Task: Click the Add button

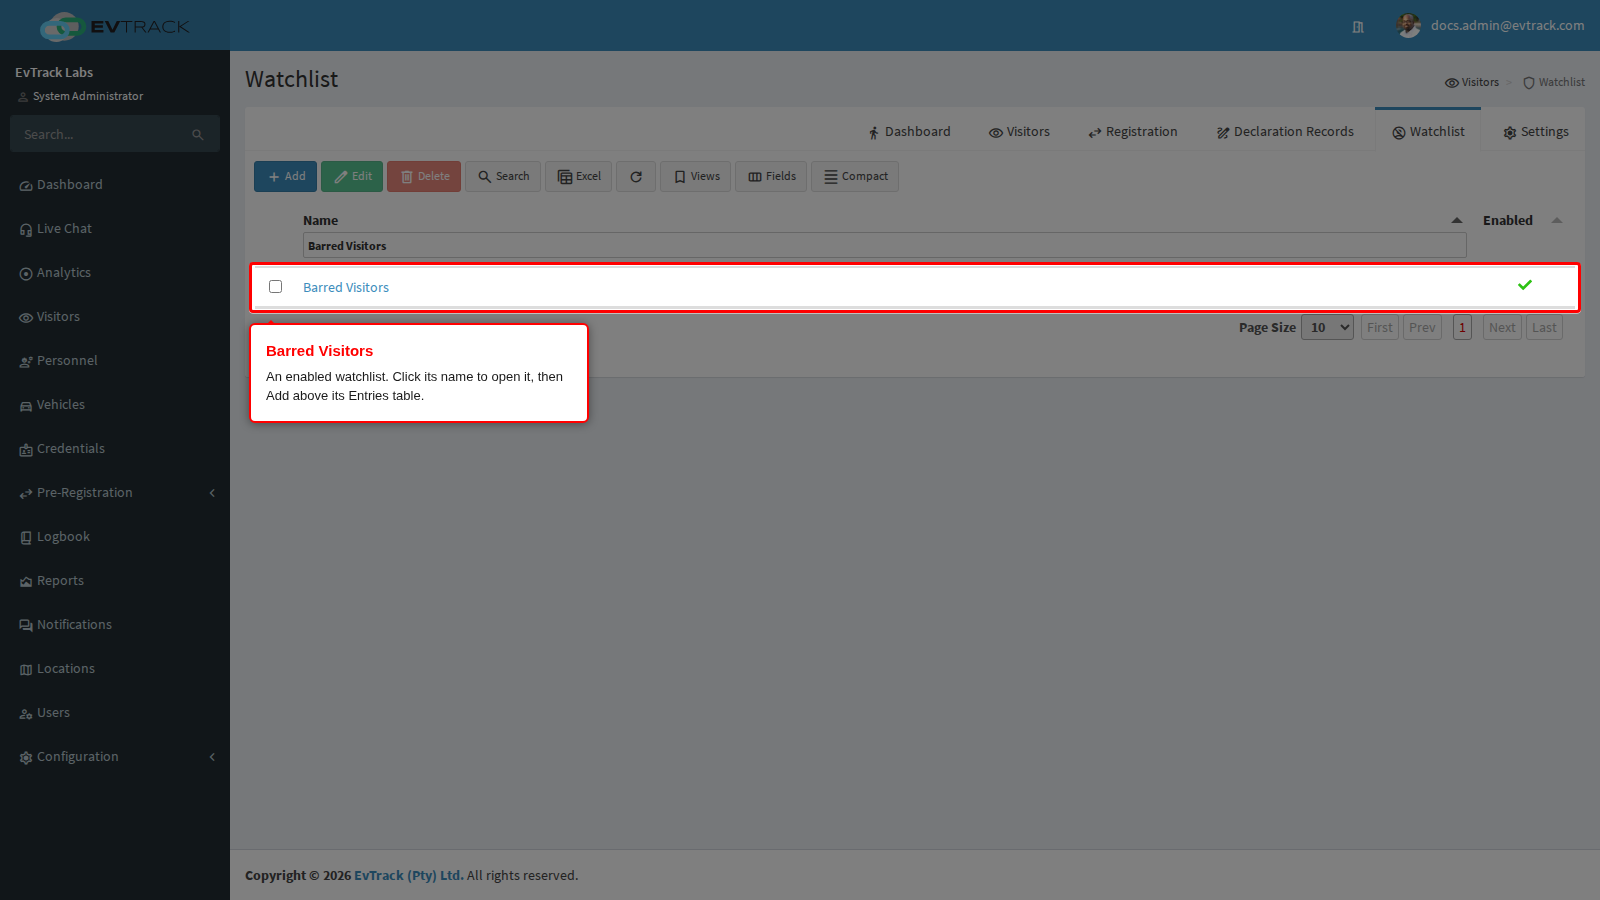Action: [x=286, y=176]
